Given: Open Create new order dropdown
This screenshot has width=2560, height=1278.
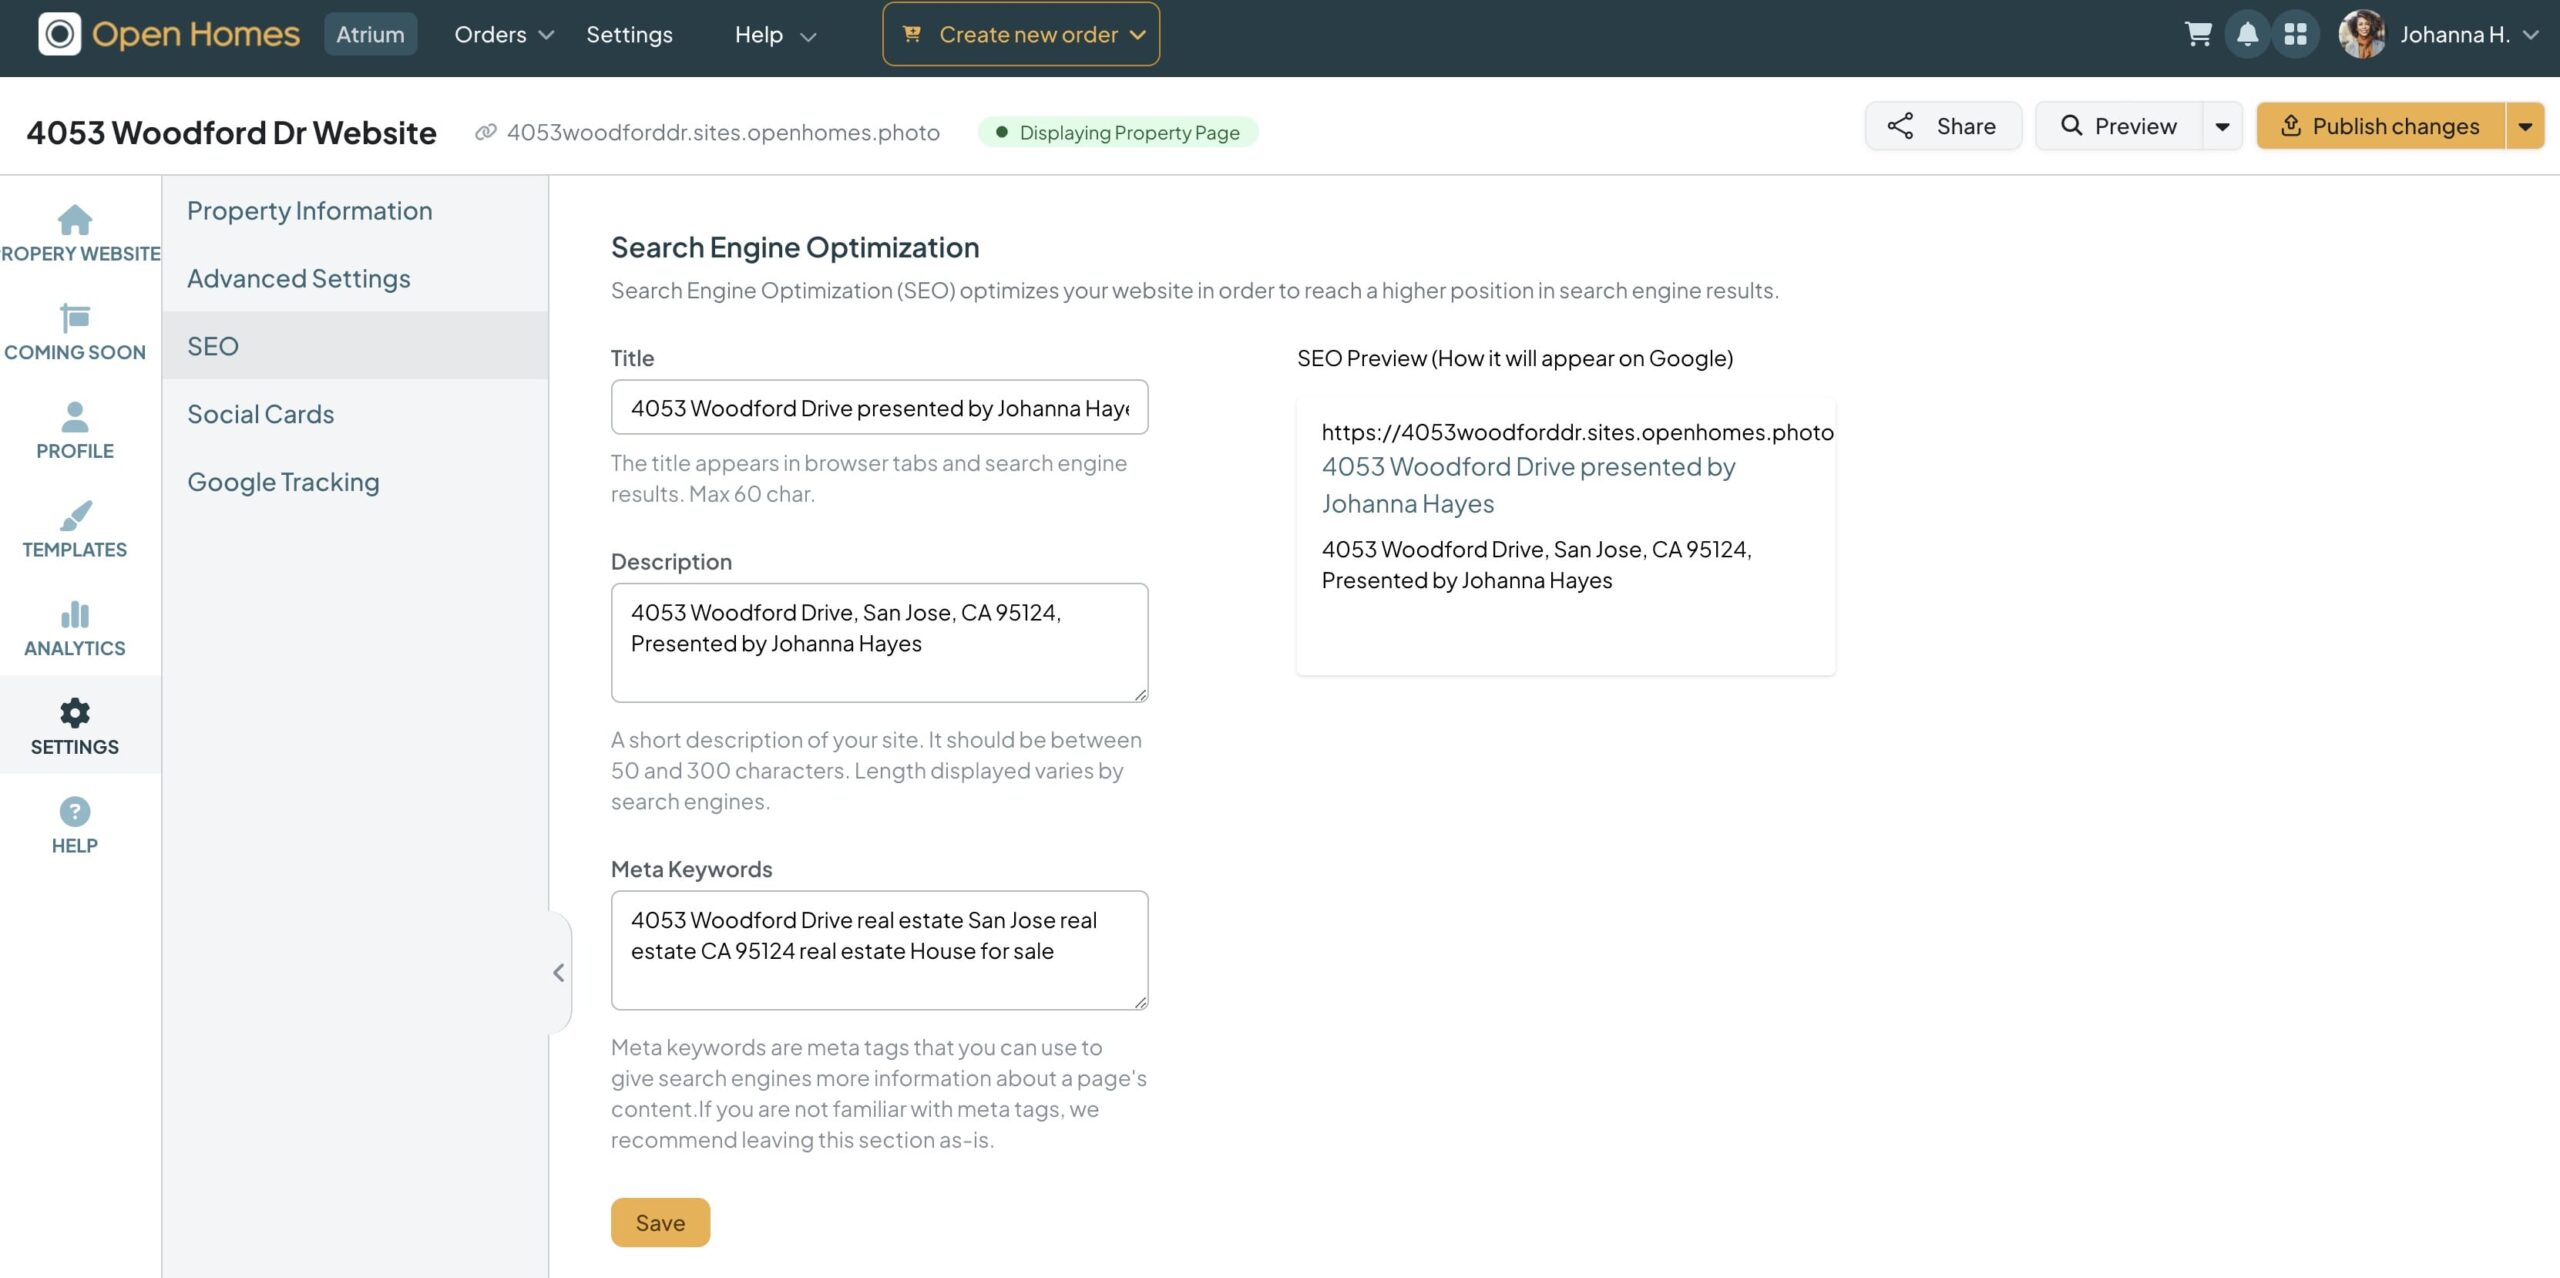Looking at the screenshot, I should (1021, 34).
